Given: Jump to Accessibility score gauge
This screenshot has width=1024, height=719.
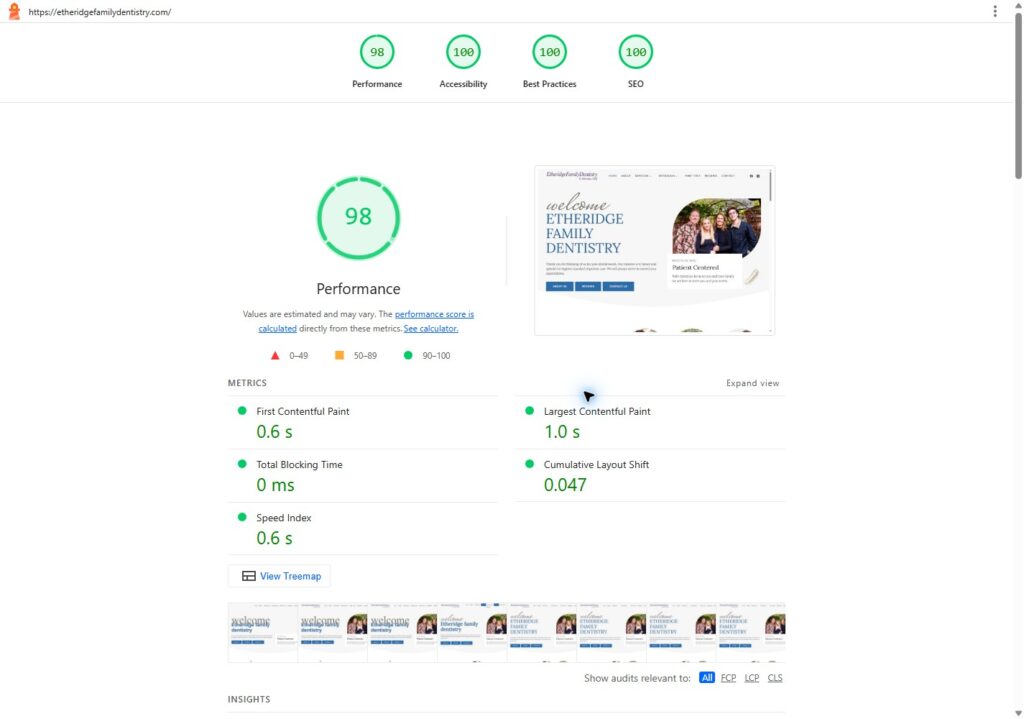Looking at the screenshot, I should click(x=463, y=62).
